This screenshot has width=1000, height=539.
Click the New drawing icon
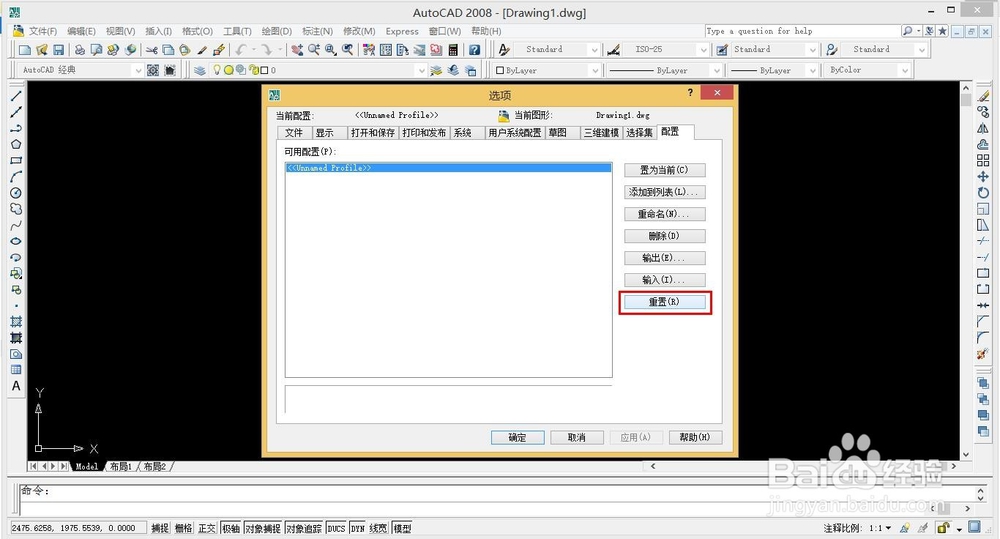pyautogui.click(x=25, y=50)
